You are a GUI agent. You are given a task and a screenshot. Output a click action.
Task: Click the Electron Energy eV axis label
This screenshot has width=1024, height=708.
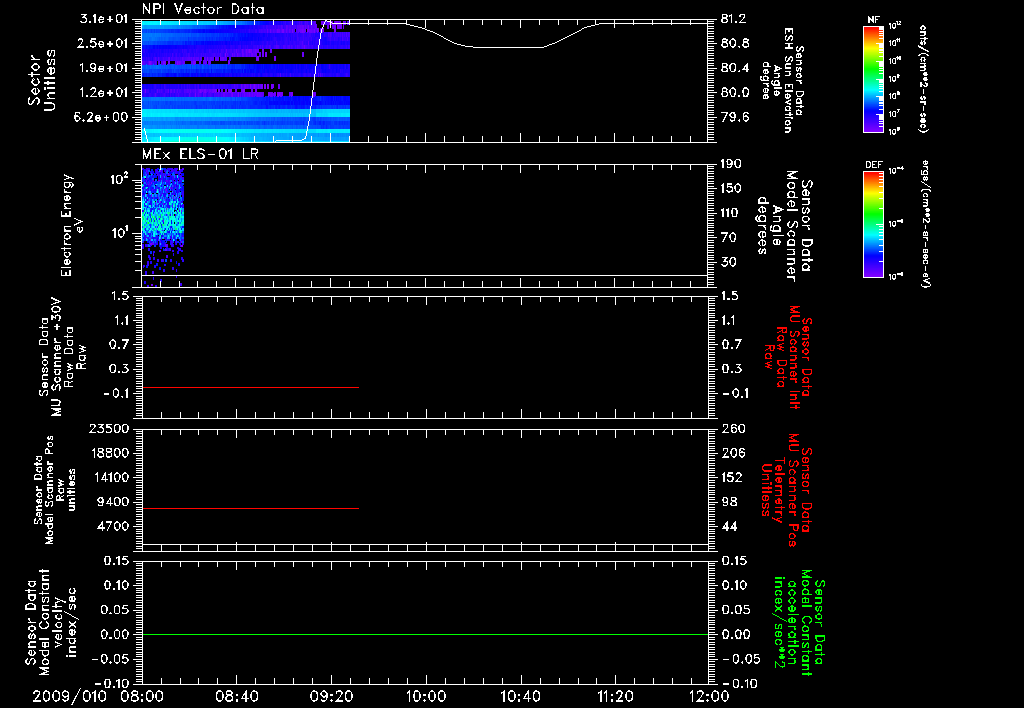(x=71, y=225)
